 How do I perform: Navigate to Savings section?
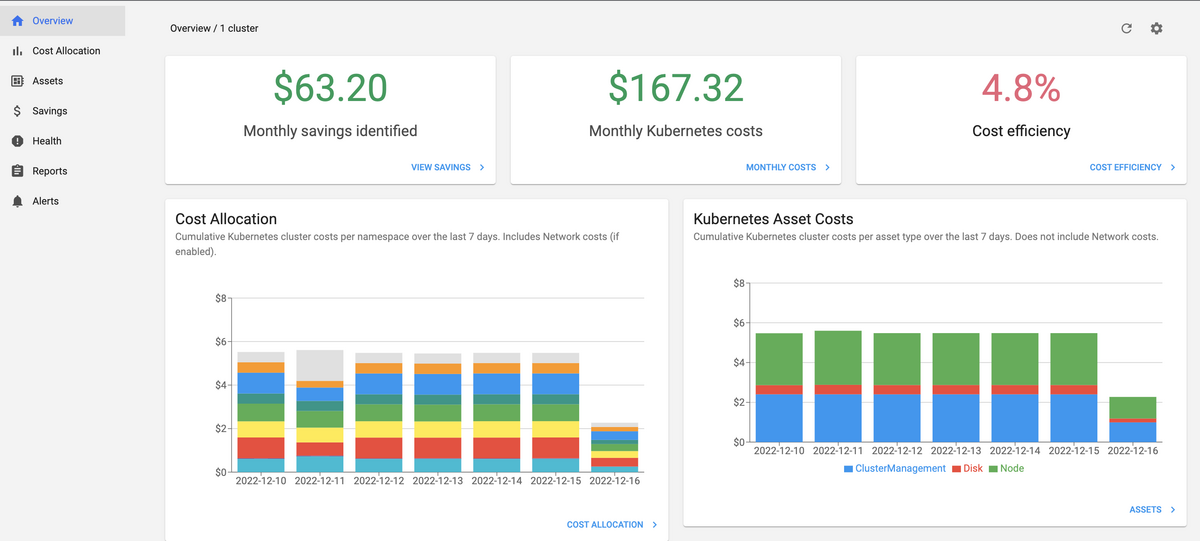pos(63,111)
